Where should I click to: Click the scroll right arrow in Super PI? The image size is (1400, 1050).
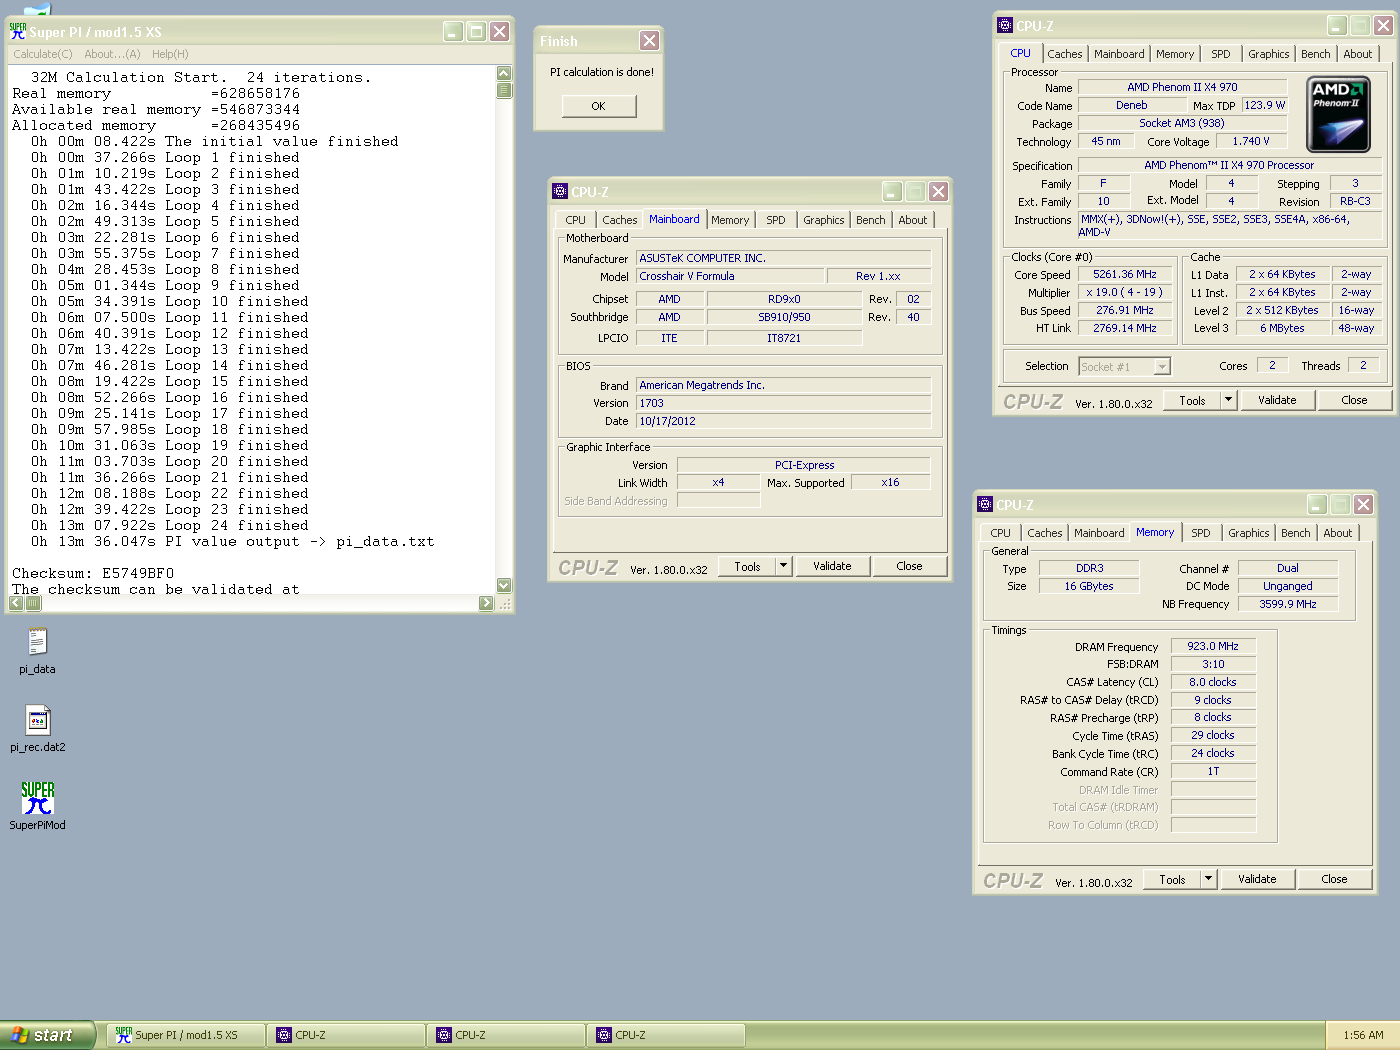[x=486, y=603]
